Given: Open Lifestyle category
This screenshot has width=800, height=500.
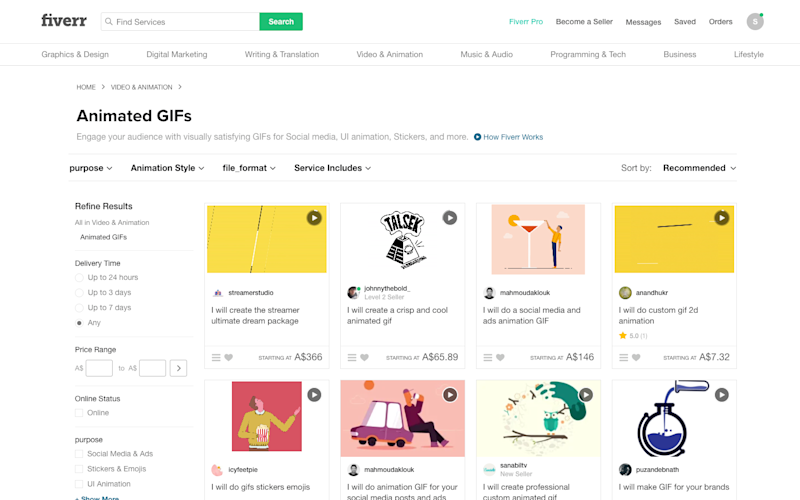Looking at the screenshot, I should pyautogui.click(x=748, y=54).
